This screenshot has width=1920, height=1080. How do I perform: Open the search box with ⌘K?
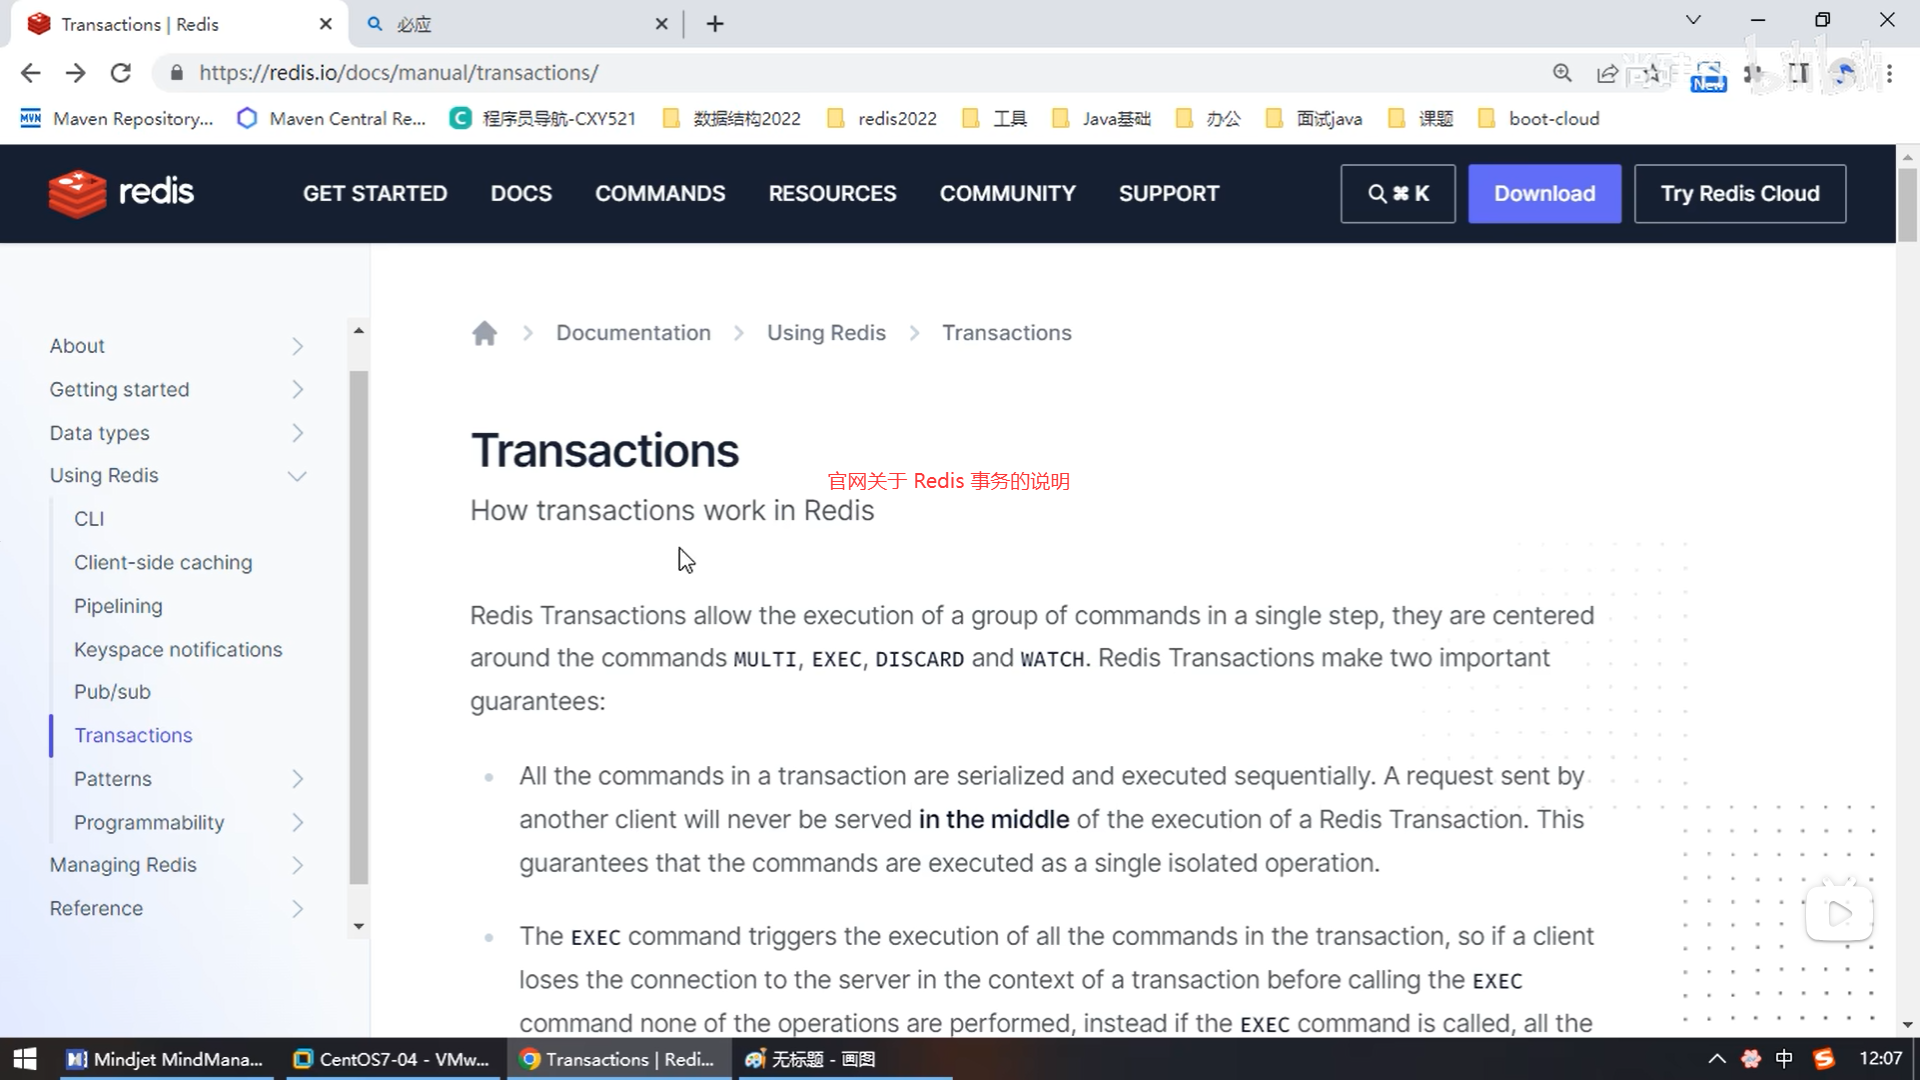pos(1397,194)
